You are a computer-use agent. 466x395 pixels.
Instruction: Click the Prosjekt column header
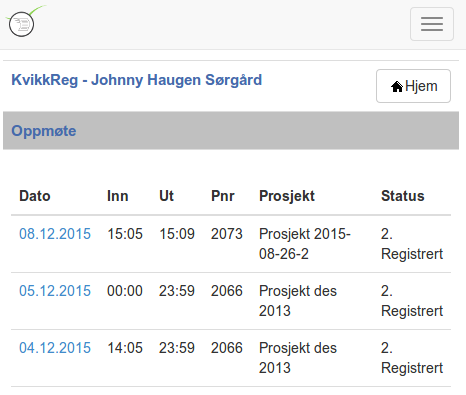[x=287, y=196]
